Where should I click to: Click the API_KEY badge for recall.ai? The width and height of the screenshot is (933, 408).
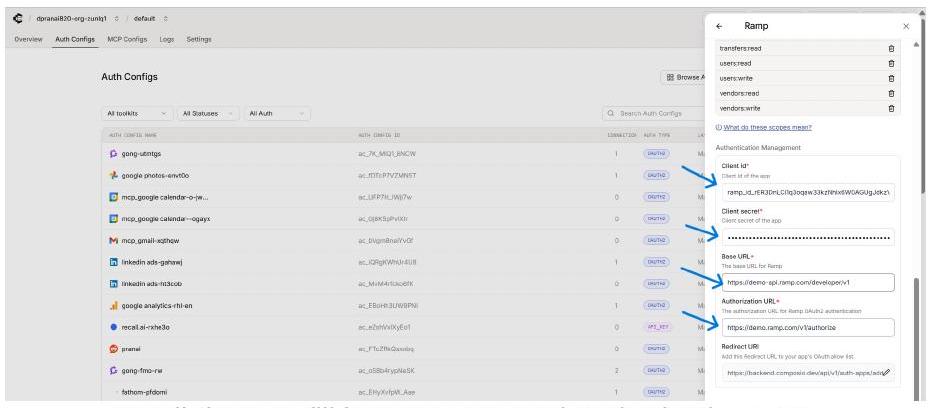[x=656, y=327]
